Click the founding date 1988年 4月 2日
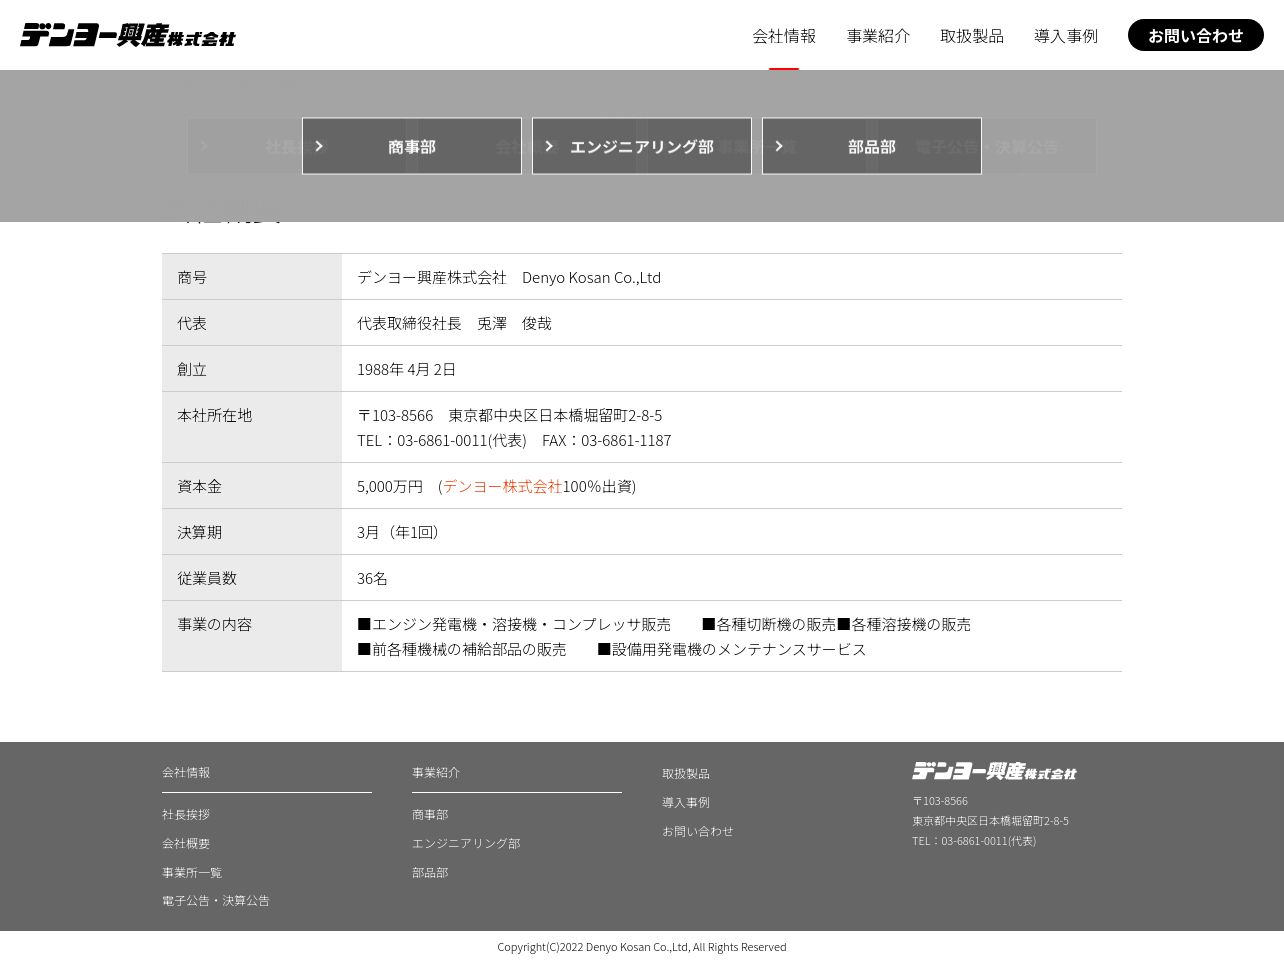The image size is (1284, 962). pyautogui.click(x=406, y=369)
